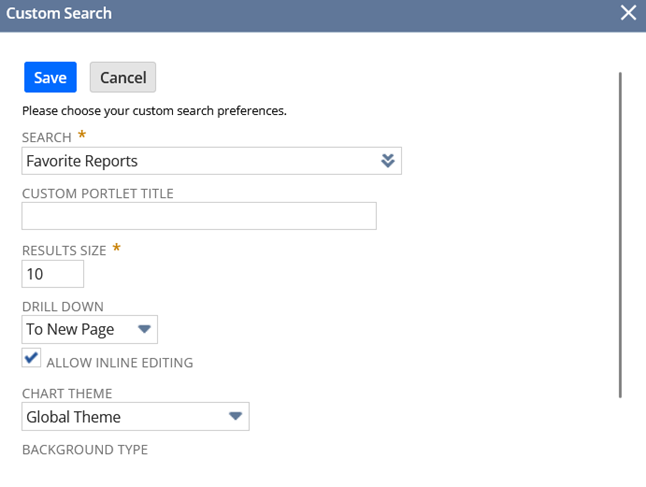Click the Chart Theme dropdown arrow
Screen dimensions: 646x487
pos(235,416)
